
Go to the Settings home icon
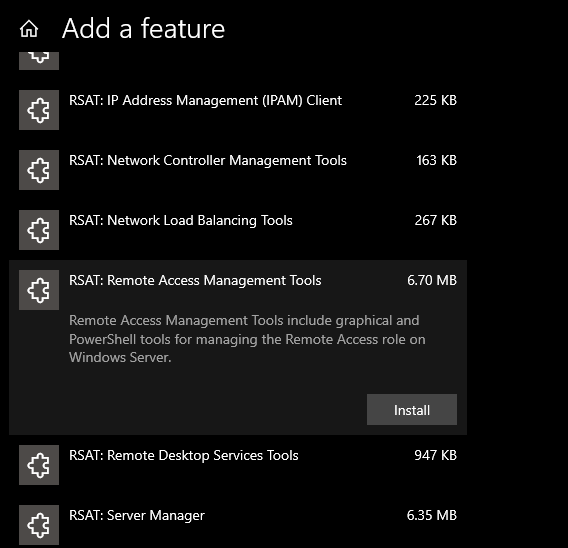(29, 29)
